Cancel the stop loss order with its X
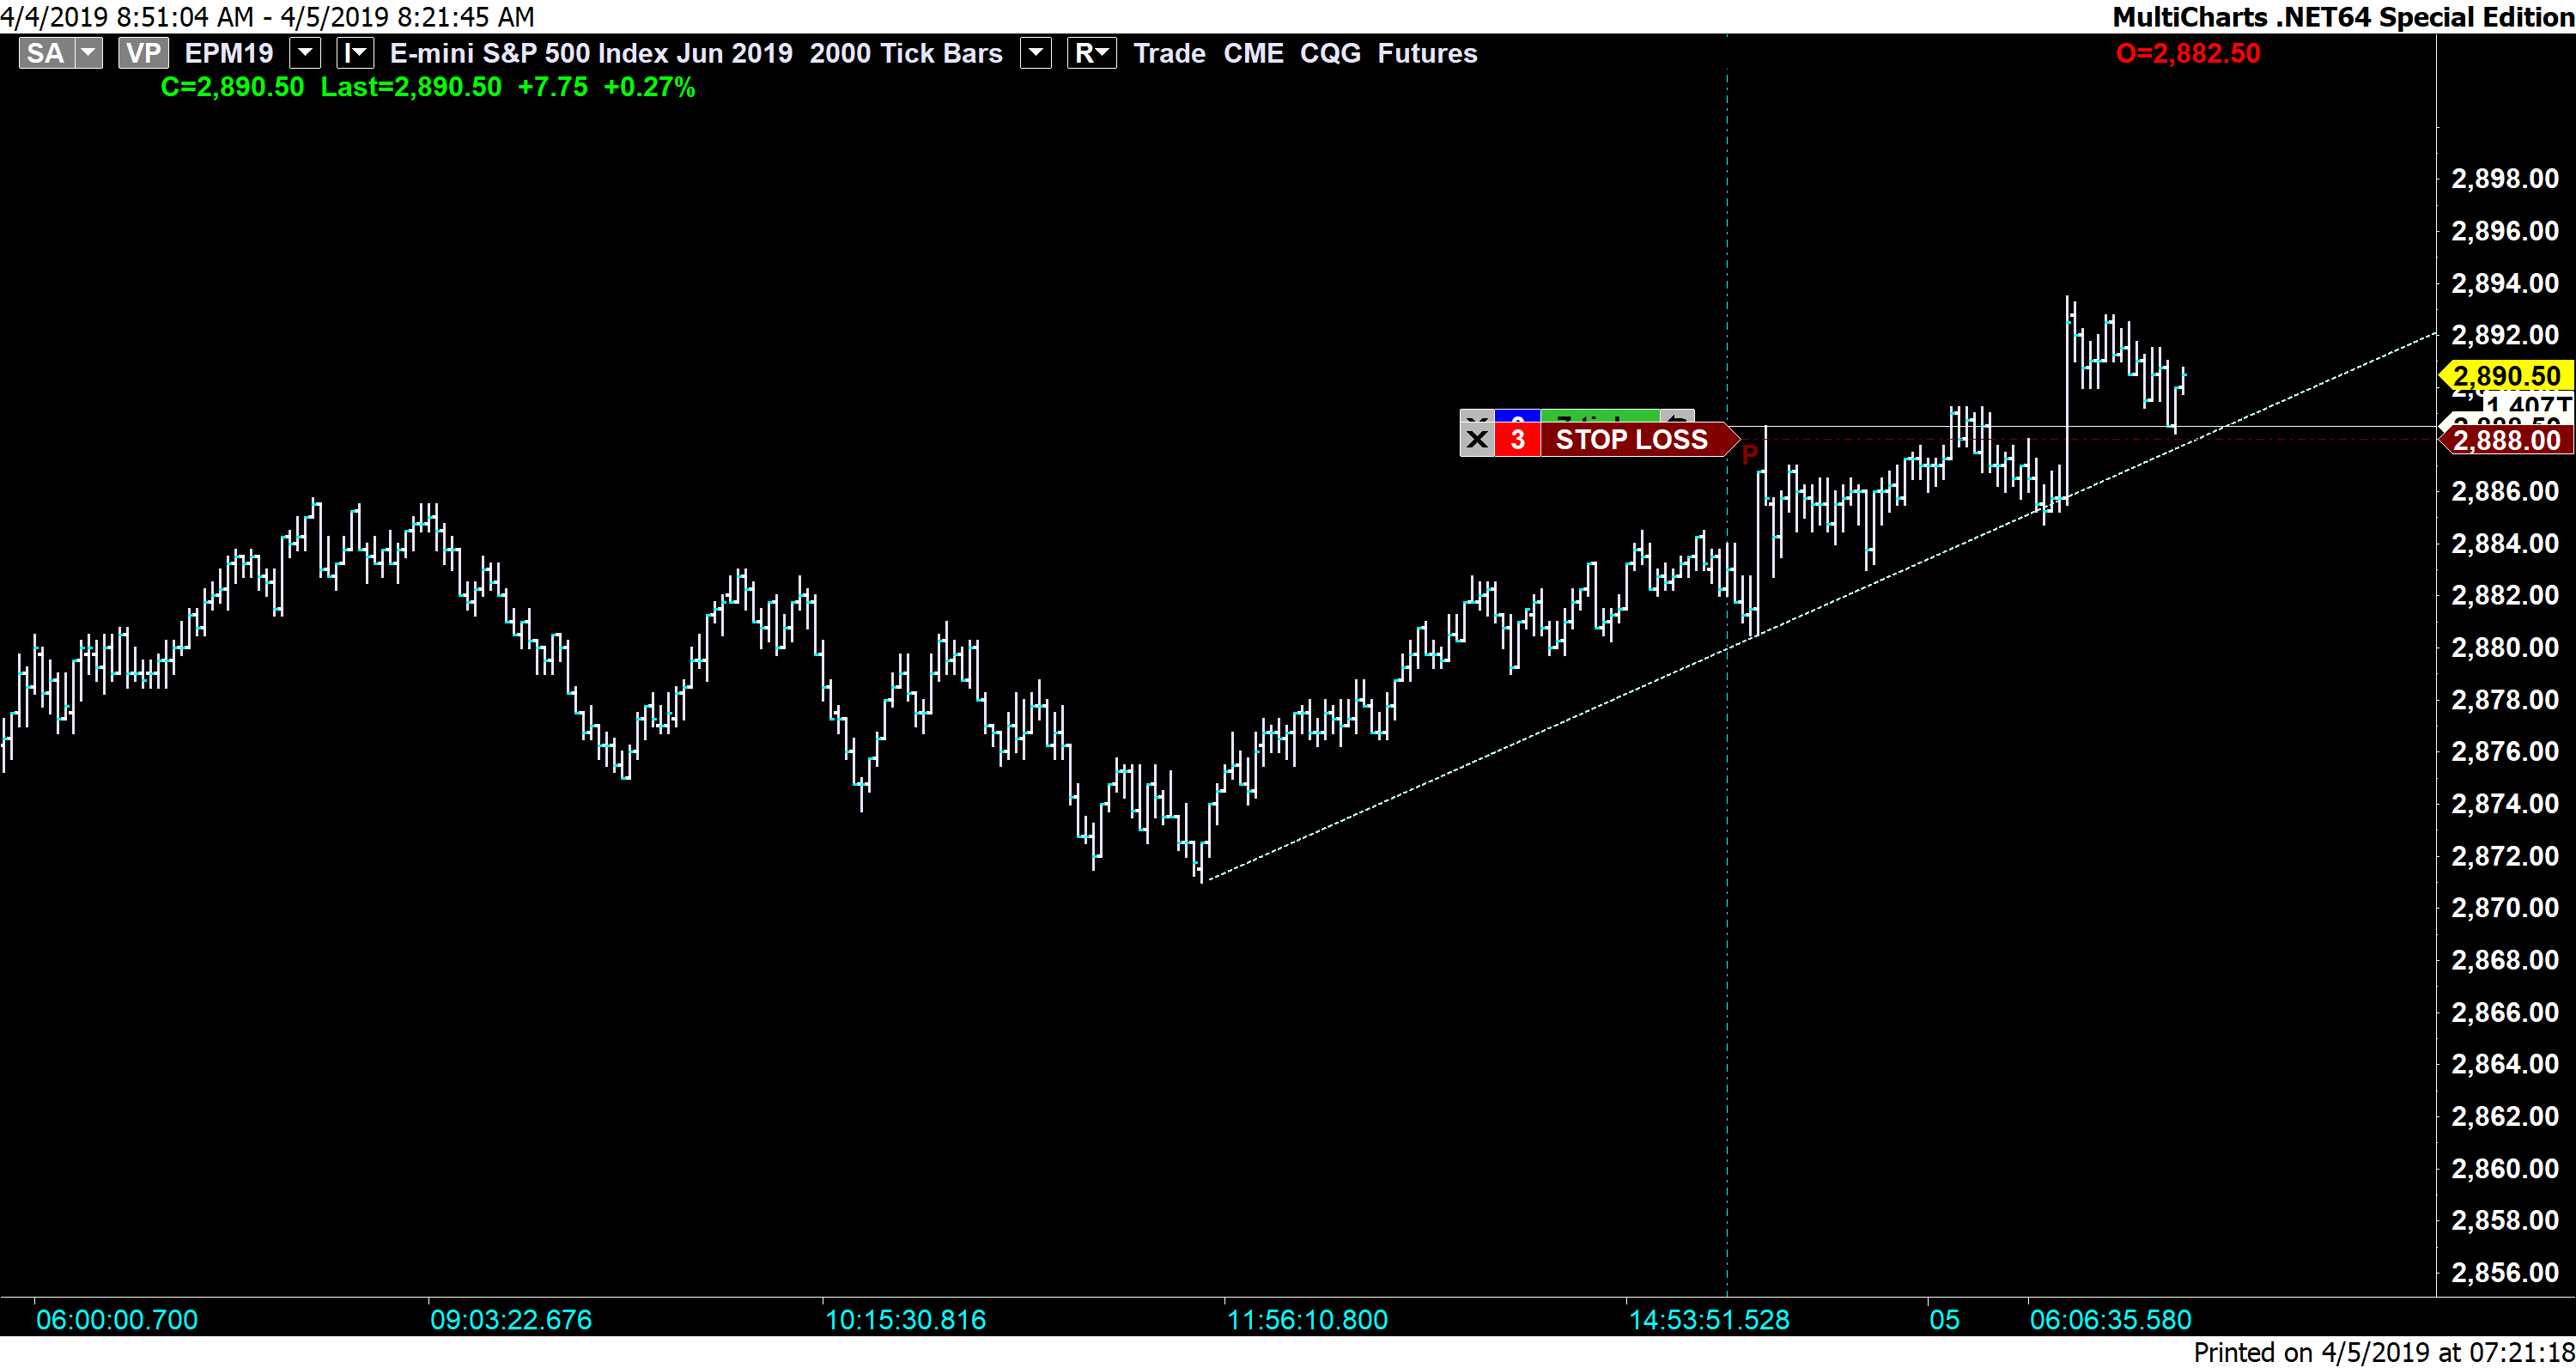Image resolution: width=2576 pixels, height=1368 pixels. click(1477, 440)
